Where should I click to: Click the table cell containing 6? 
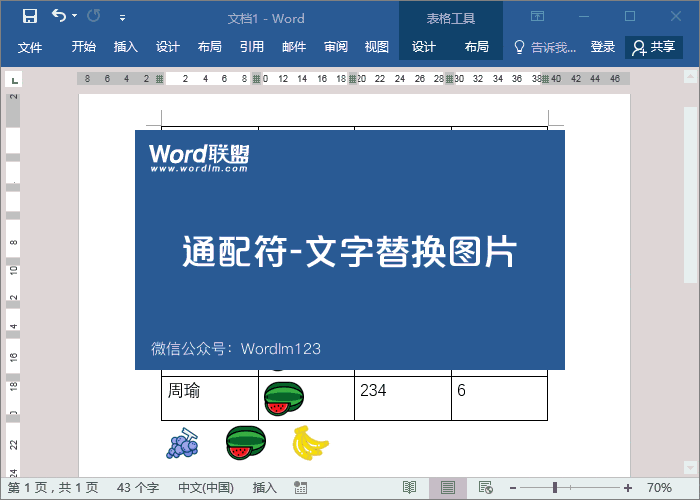pos(499,398)
